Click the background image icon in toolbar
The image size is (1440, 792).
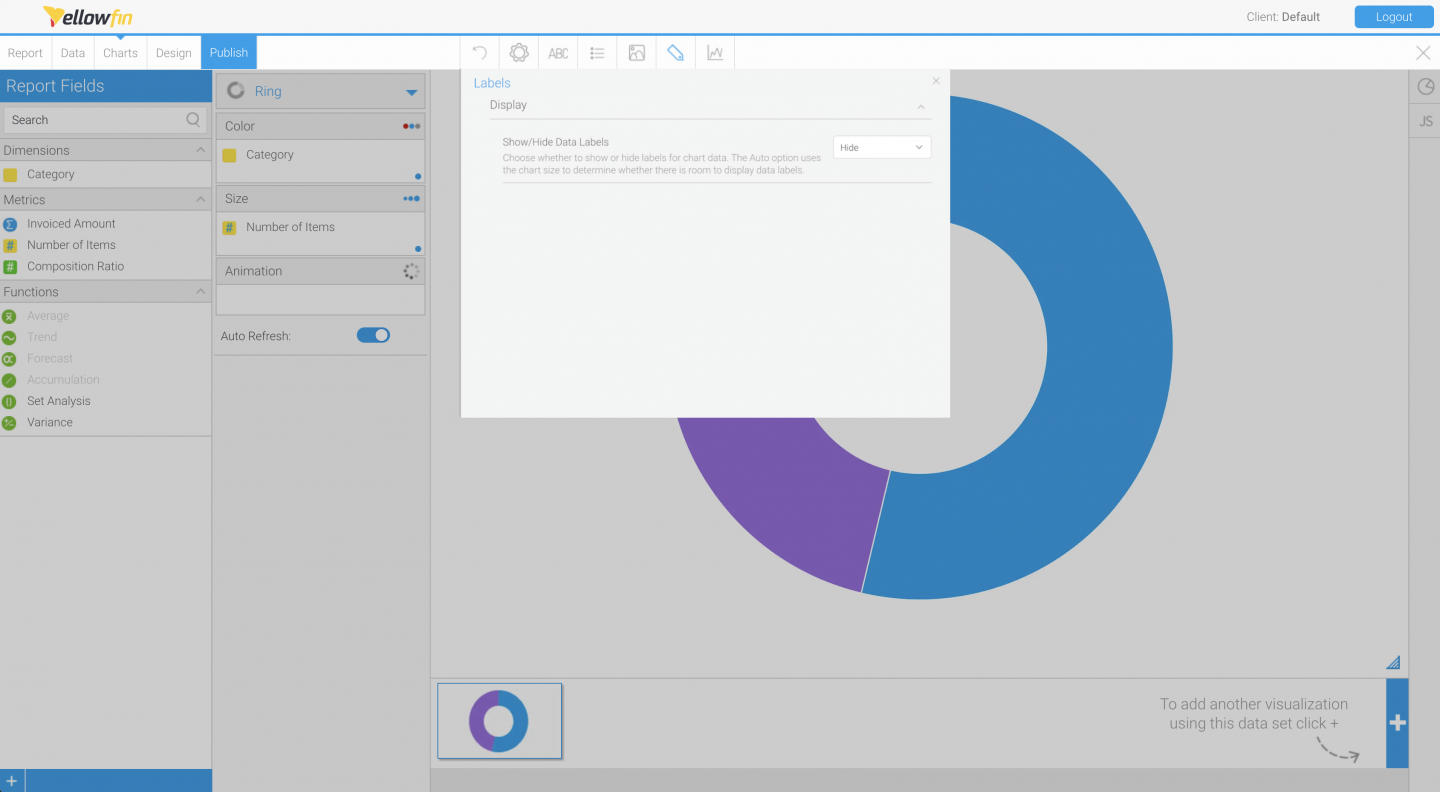636,52
